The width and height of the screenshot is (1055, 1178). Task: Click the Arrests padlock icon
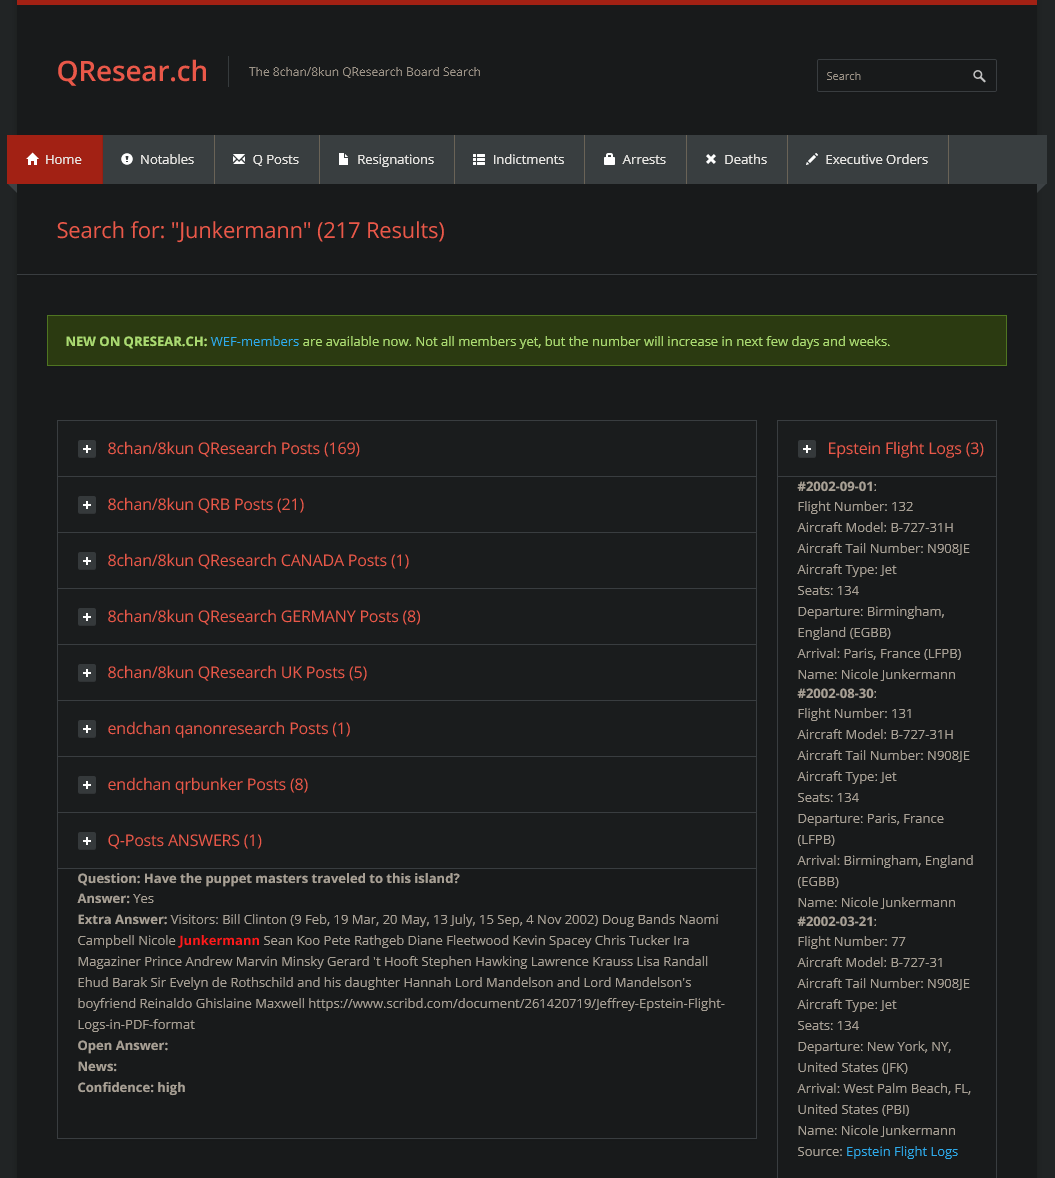point(609,159)
